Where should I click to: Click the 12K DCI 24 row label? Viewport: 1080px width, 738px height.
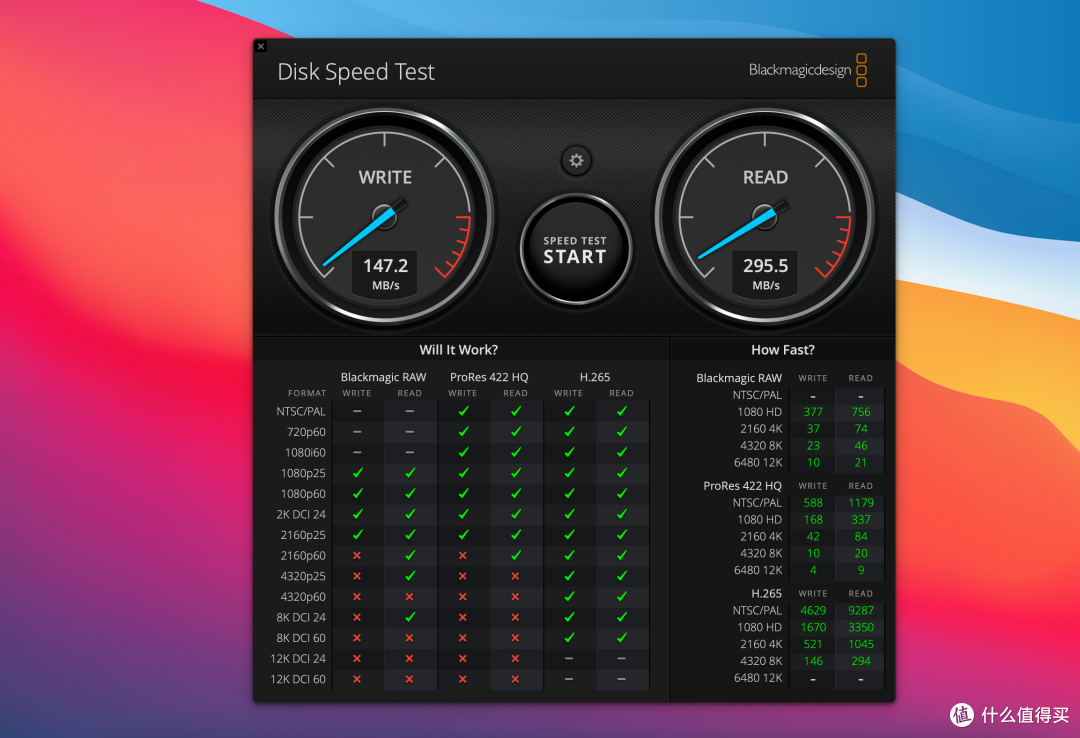pos(298,659)
